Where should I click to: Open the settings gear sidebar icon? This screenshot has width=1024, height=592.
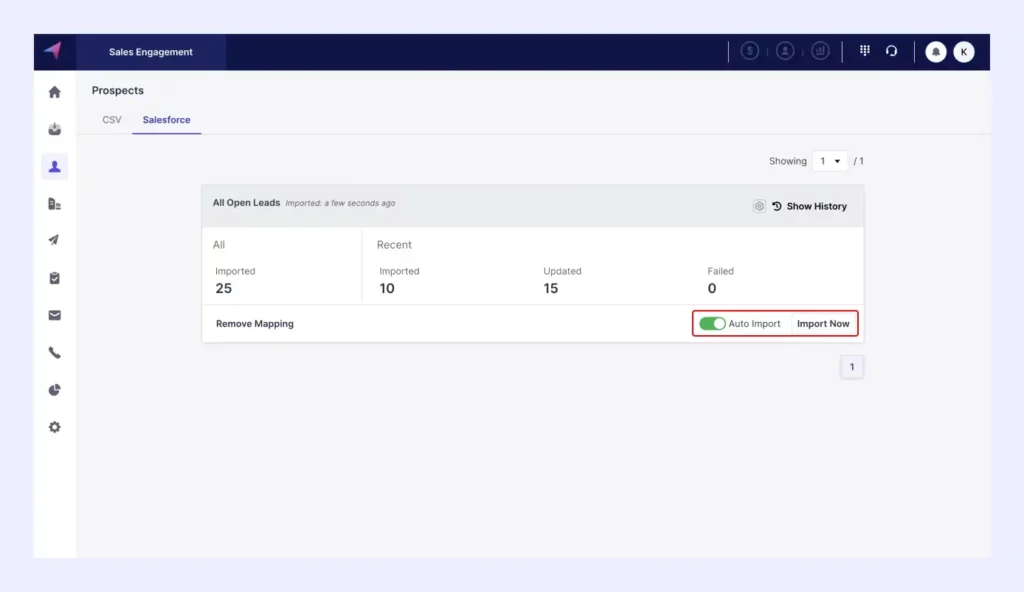pos(55,427)
